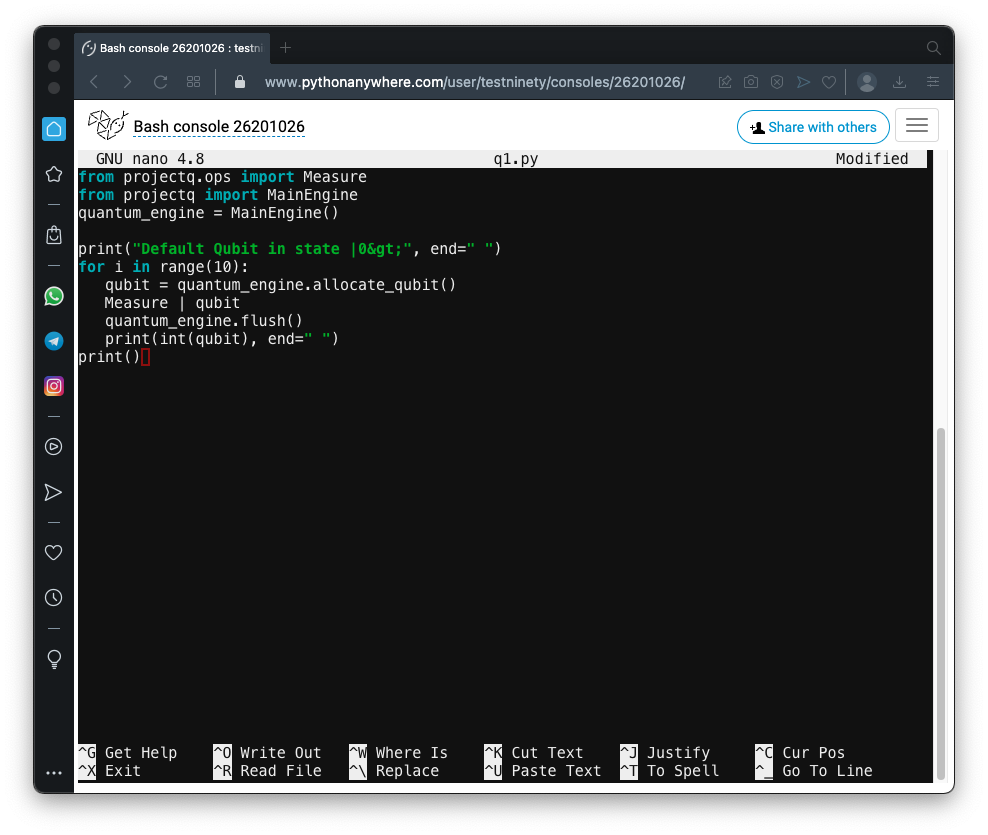Open the Player icon in sidebar
The image size is (988, 835).
coord(54,447)
